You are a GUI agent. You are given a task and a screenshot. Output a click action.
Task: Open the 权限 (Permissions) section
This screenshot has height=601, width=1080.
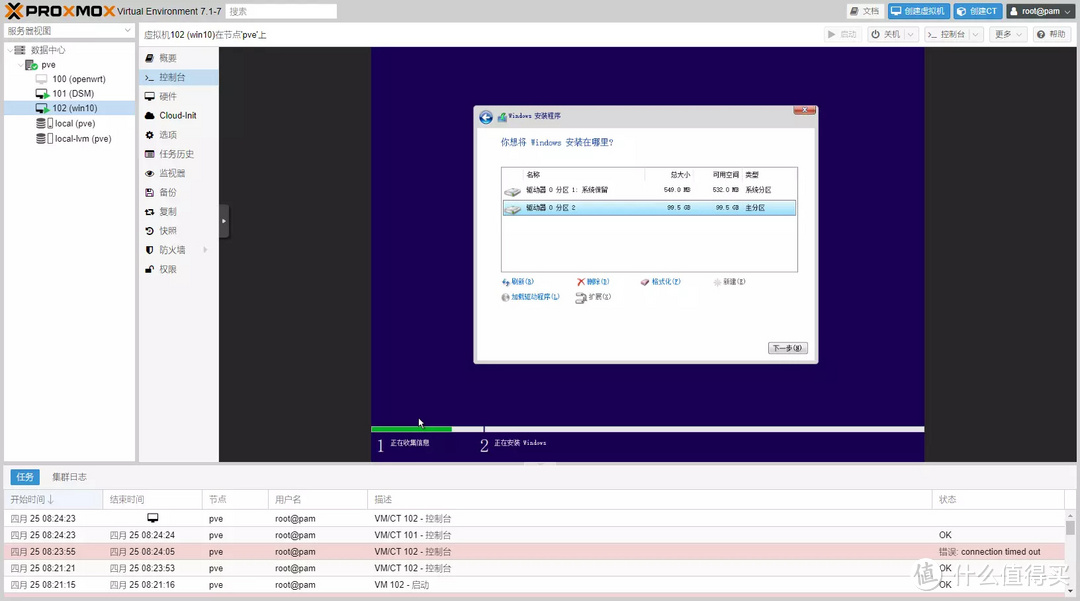click(167, 269)
